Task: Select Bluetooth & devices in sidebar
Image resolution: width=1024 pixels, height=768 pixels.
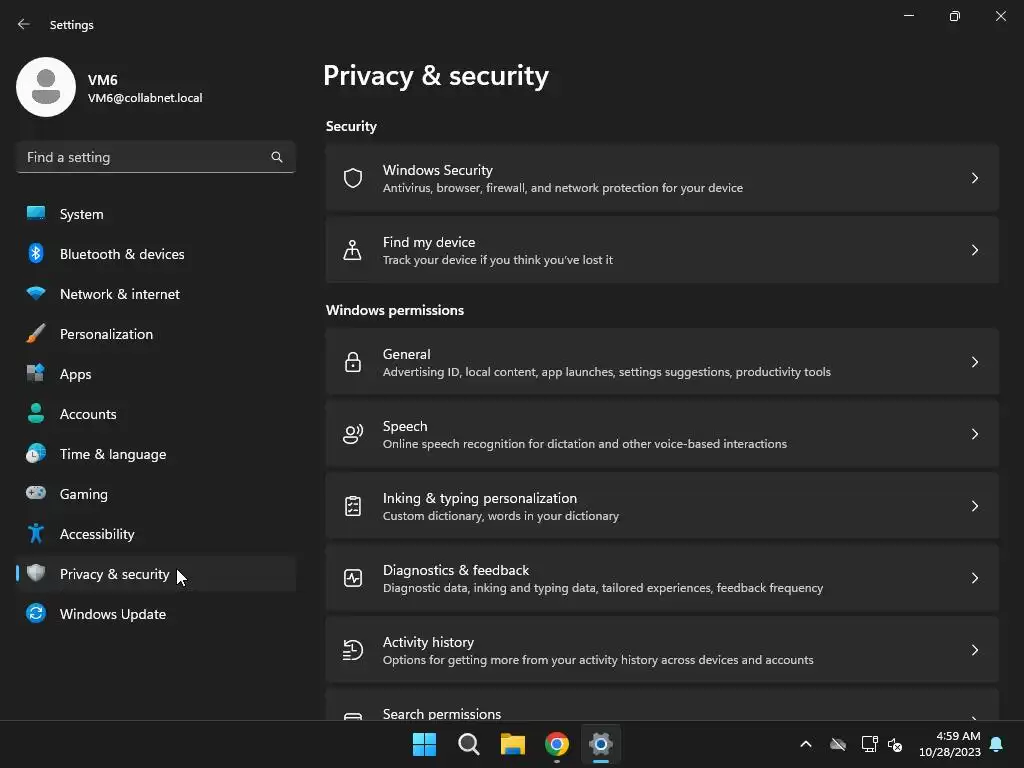Action: 156,254
